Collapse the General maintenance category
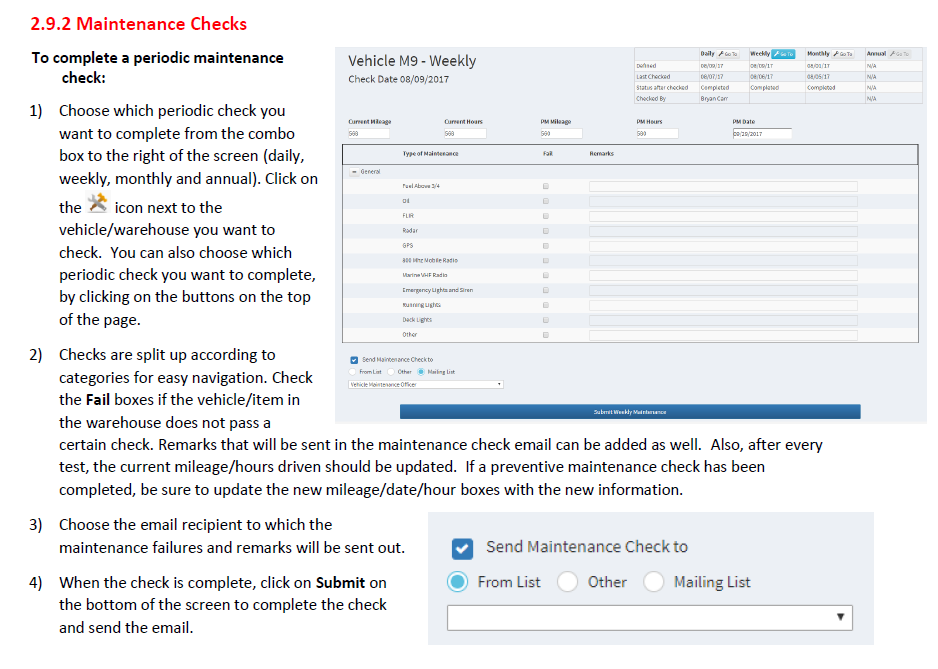Image resolution: width=938 pixels, height=669 pixels. (x=354, y=172)
